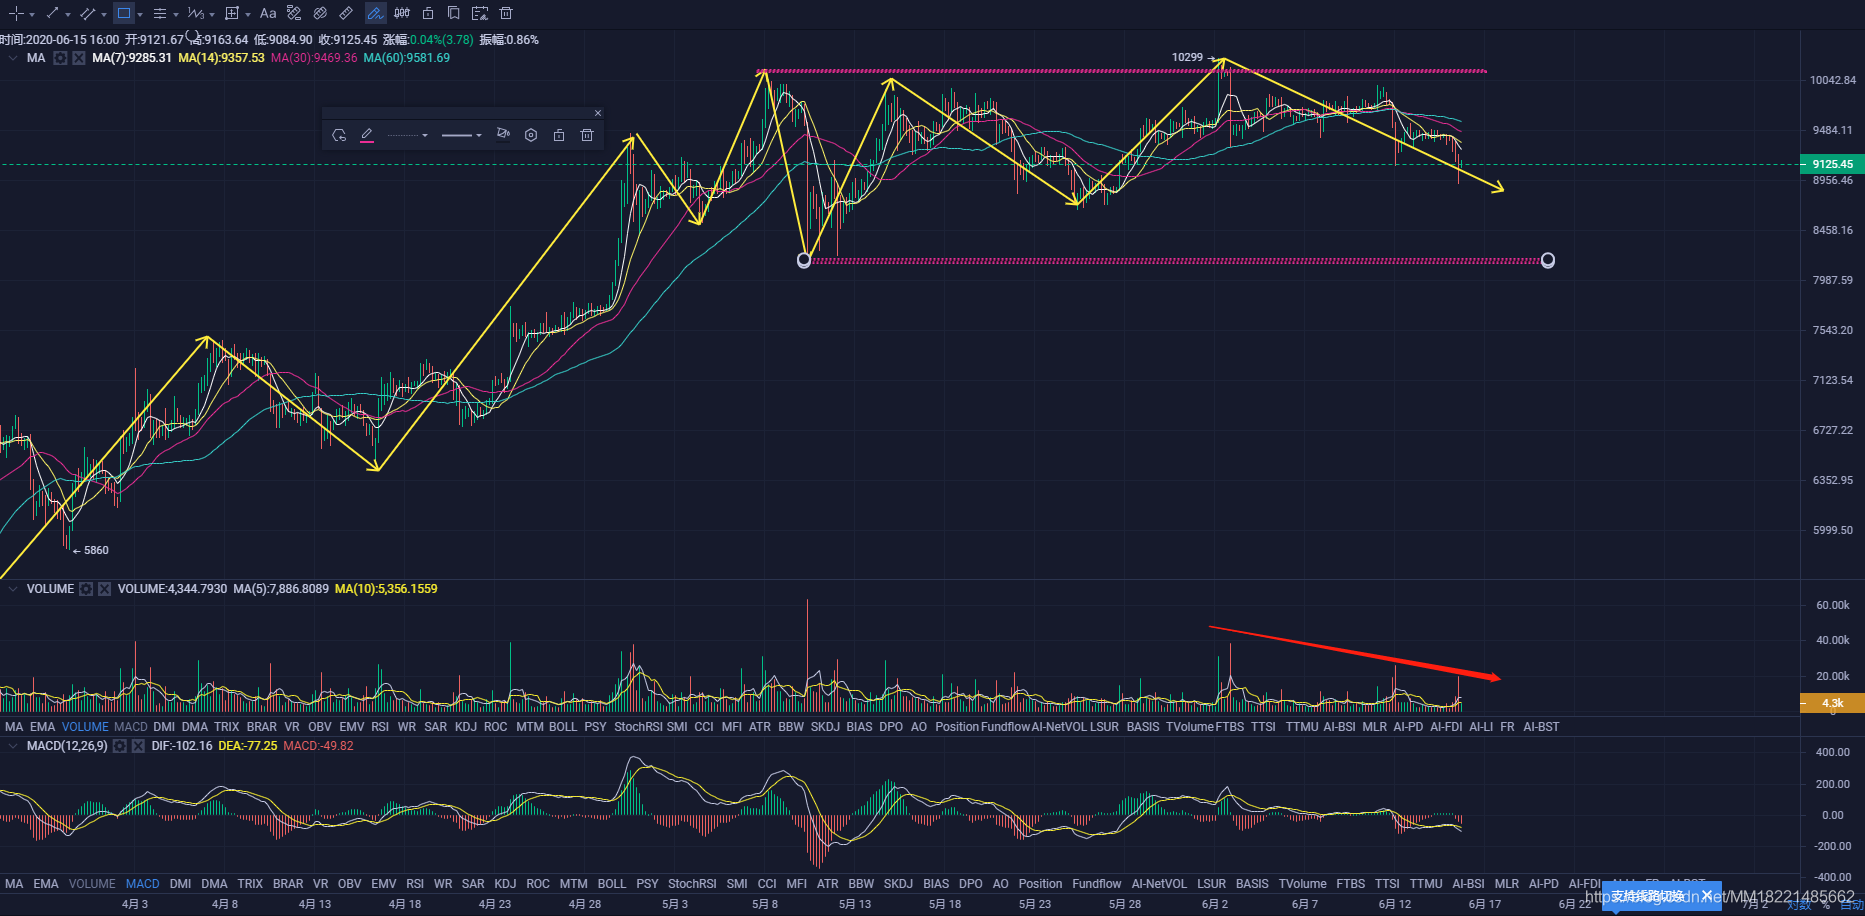Select the wave pattern drawing tool

(196, 13)
